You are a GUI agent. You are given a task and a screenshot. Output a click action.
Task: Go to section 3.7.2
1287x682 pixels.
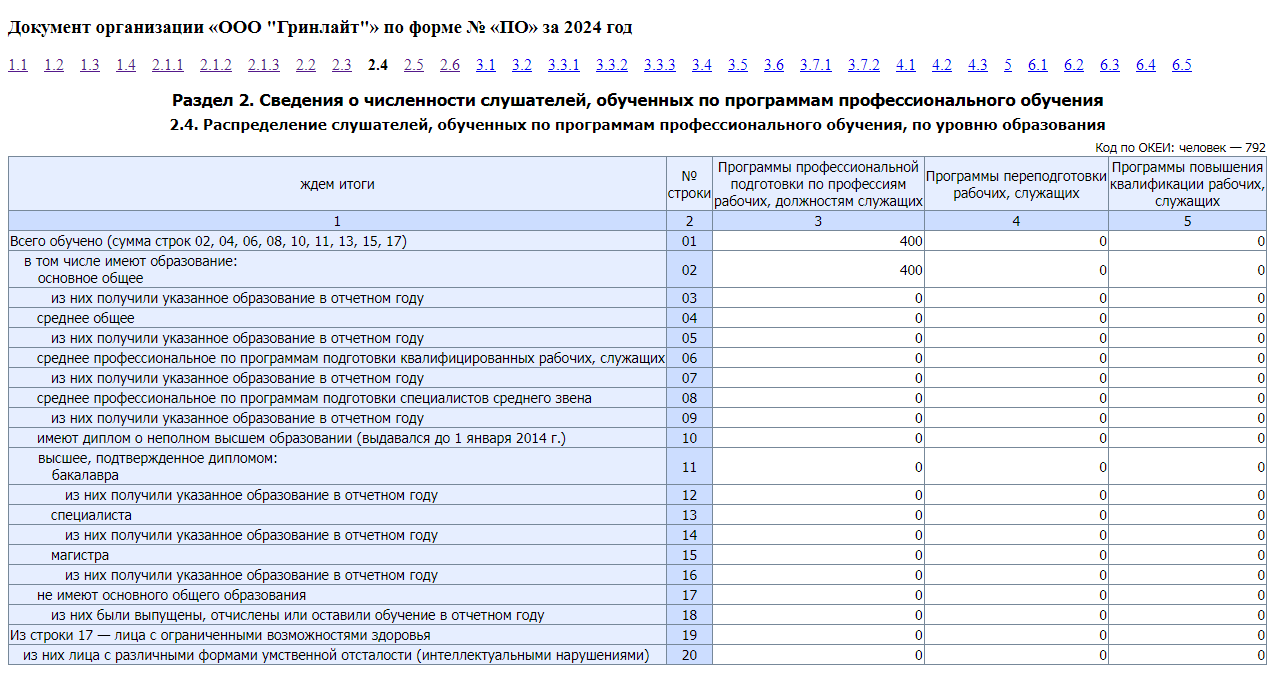coord(864,65)
